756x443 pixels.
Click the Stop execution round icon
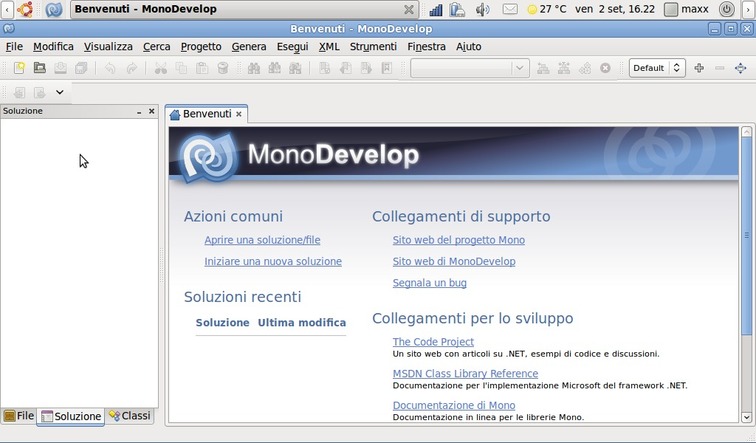(605, 68)
